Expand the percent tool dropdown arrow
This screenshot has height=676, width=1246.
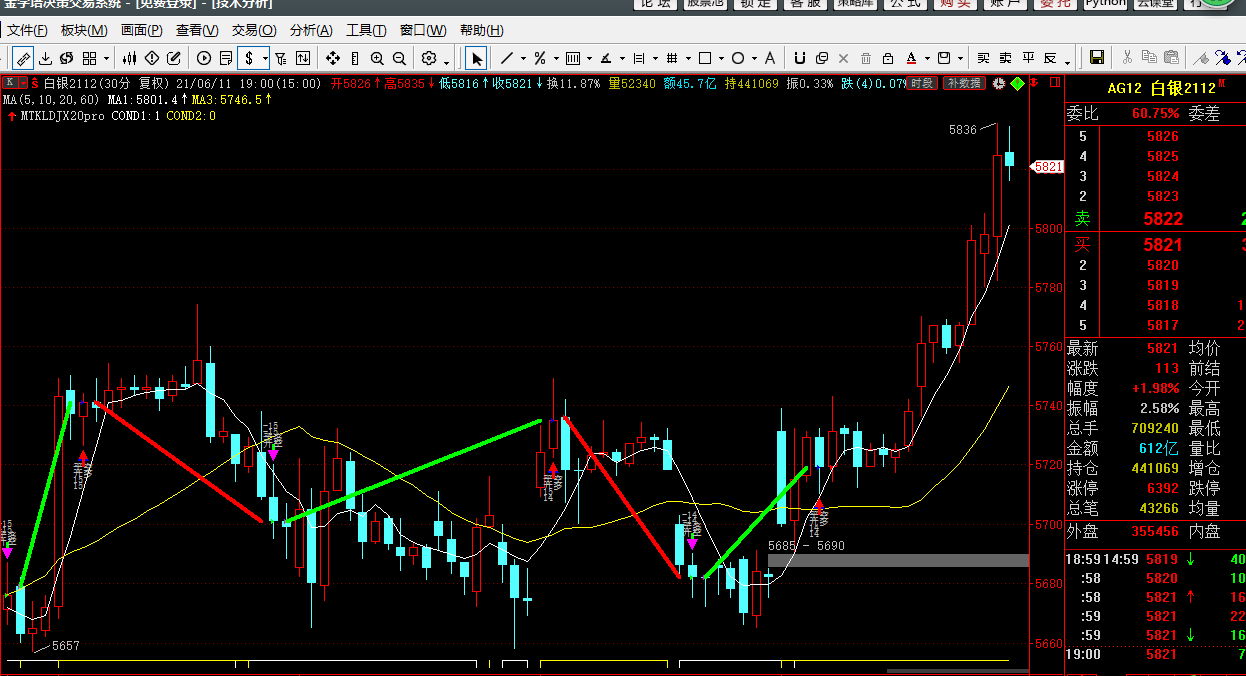coord(556,58)
